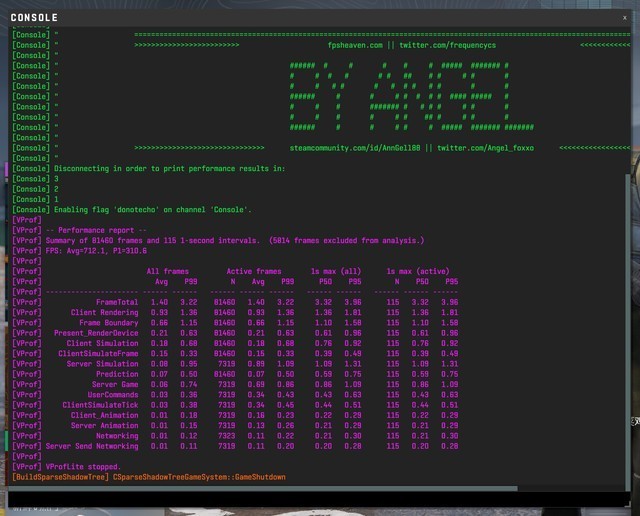Click the FrameTotal 1s max active P95 value 3.96

click(449, 302)
